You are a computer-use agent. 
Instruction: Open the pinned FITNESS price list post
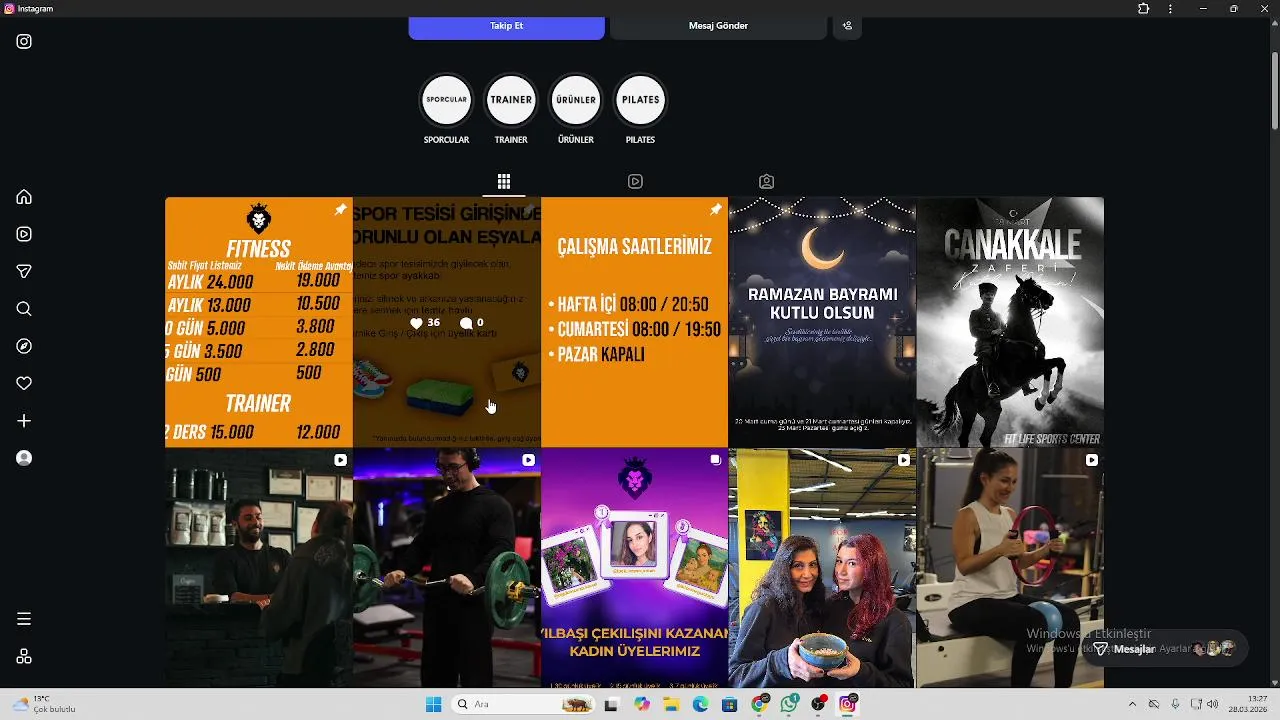coord(259,322)
